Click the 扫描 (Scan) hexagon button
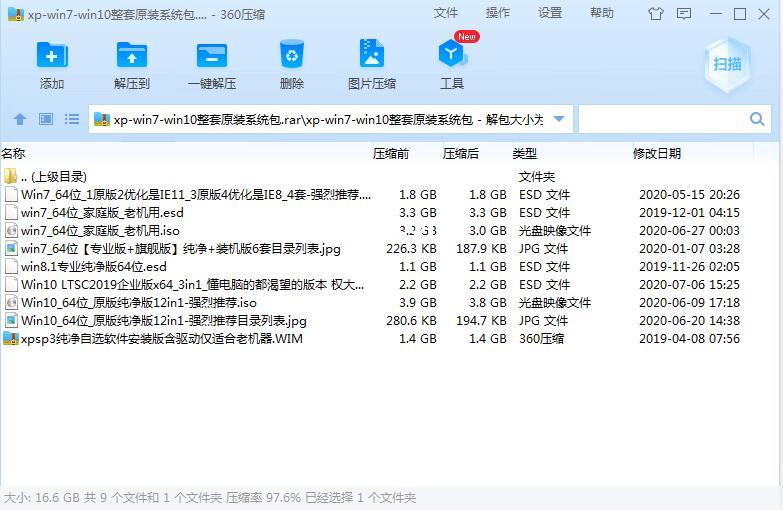 click(727, 64)
